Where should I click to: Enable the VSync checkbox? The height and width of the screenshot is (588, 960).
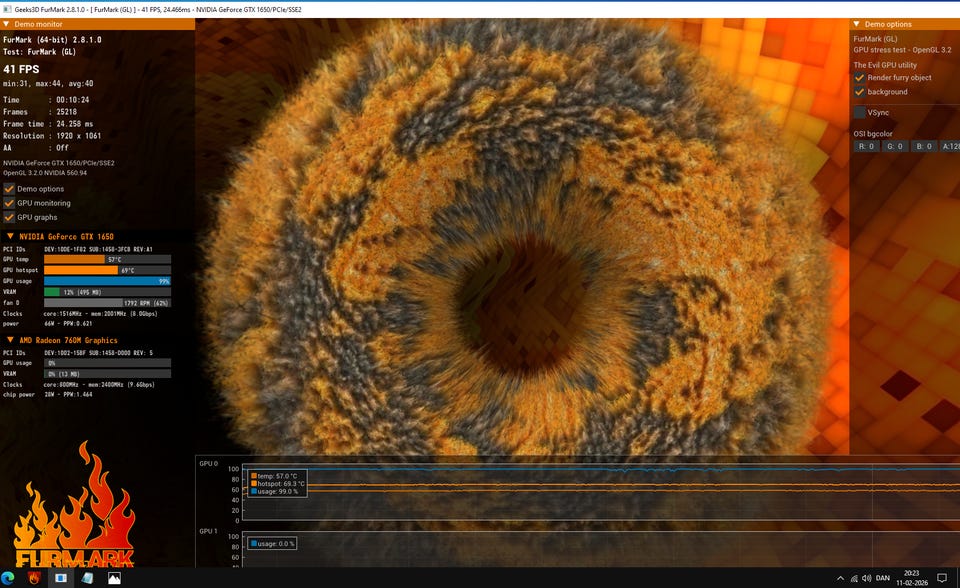click(x=859, y=113)
